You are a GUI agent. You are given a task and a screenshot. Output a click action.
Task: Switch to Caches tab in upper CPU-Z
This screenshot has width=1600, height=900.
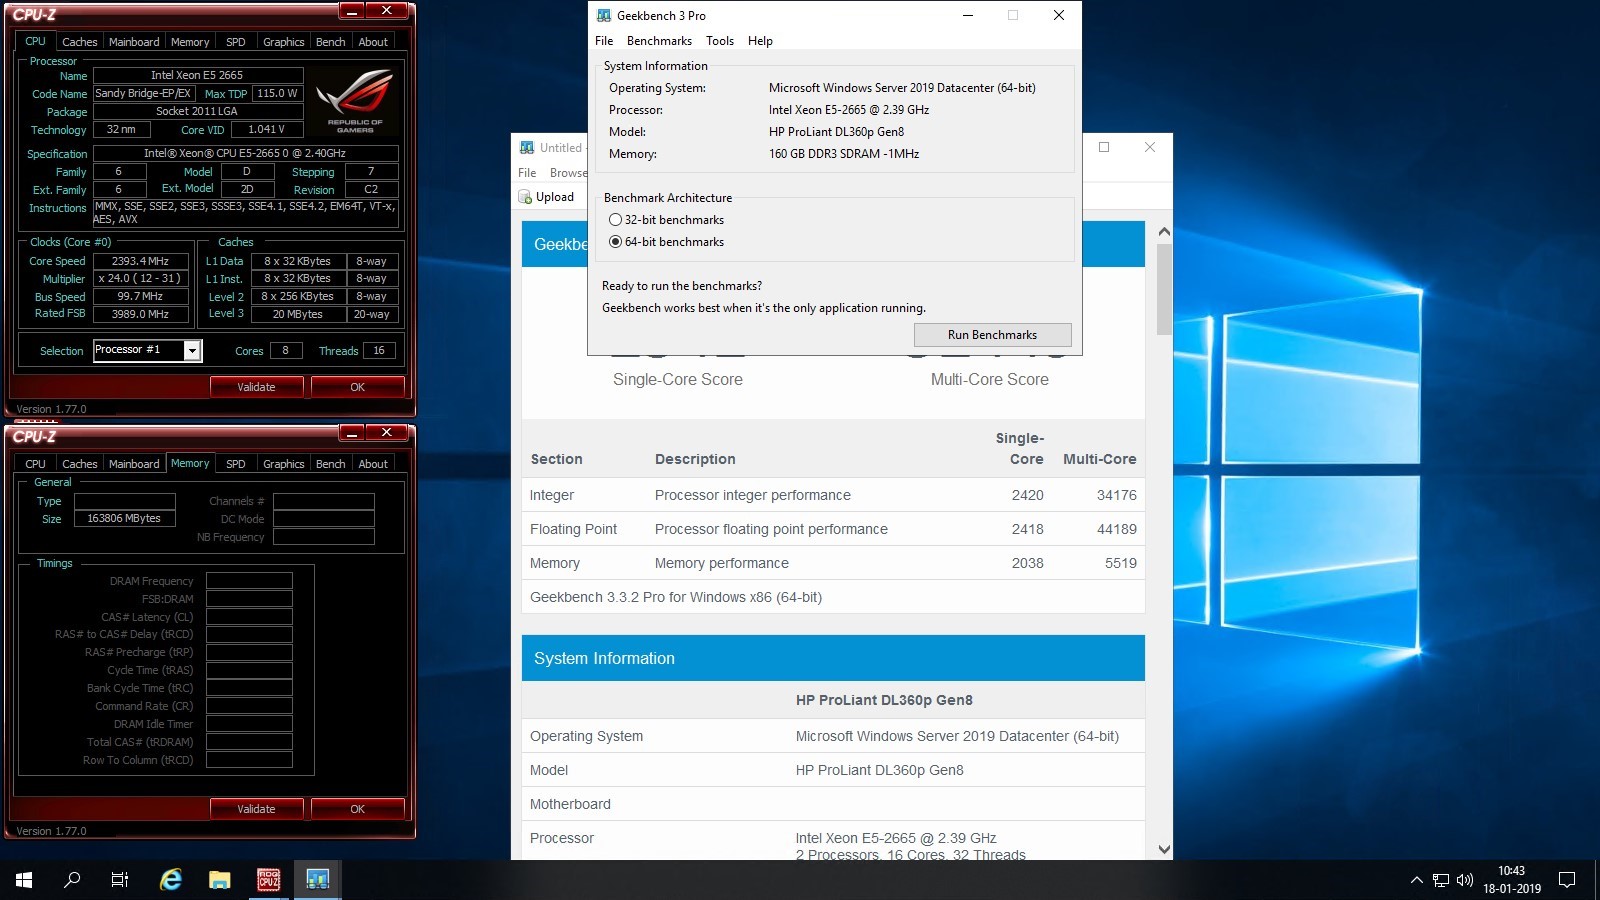80,42
